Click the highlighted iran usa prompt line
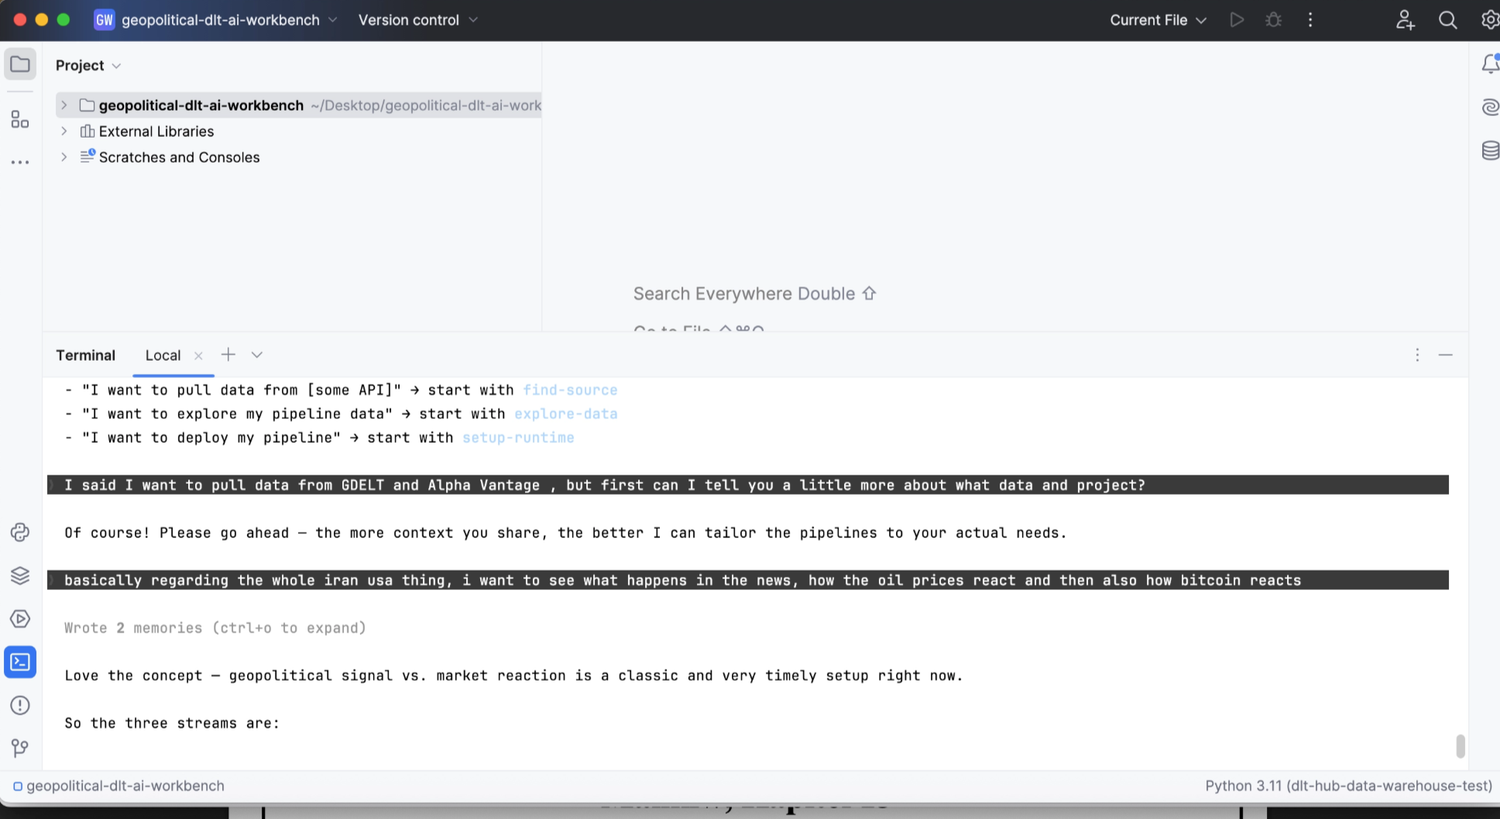 748,580
